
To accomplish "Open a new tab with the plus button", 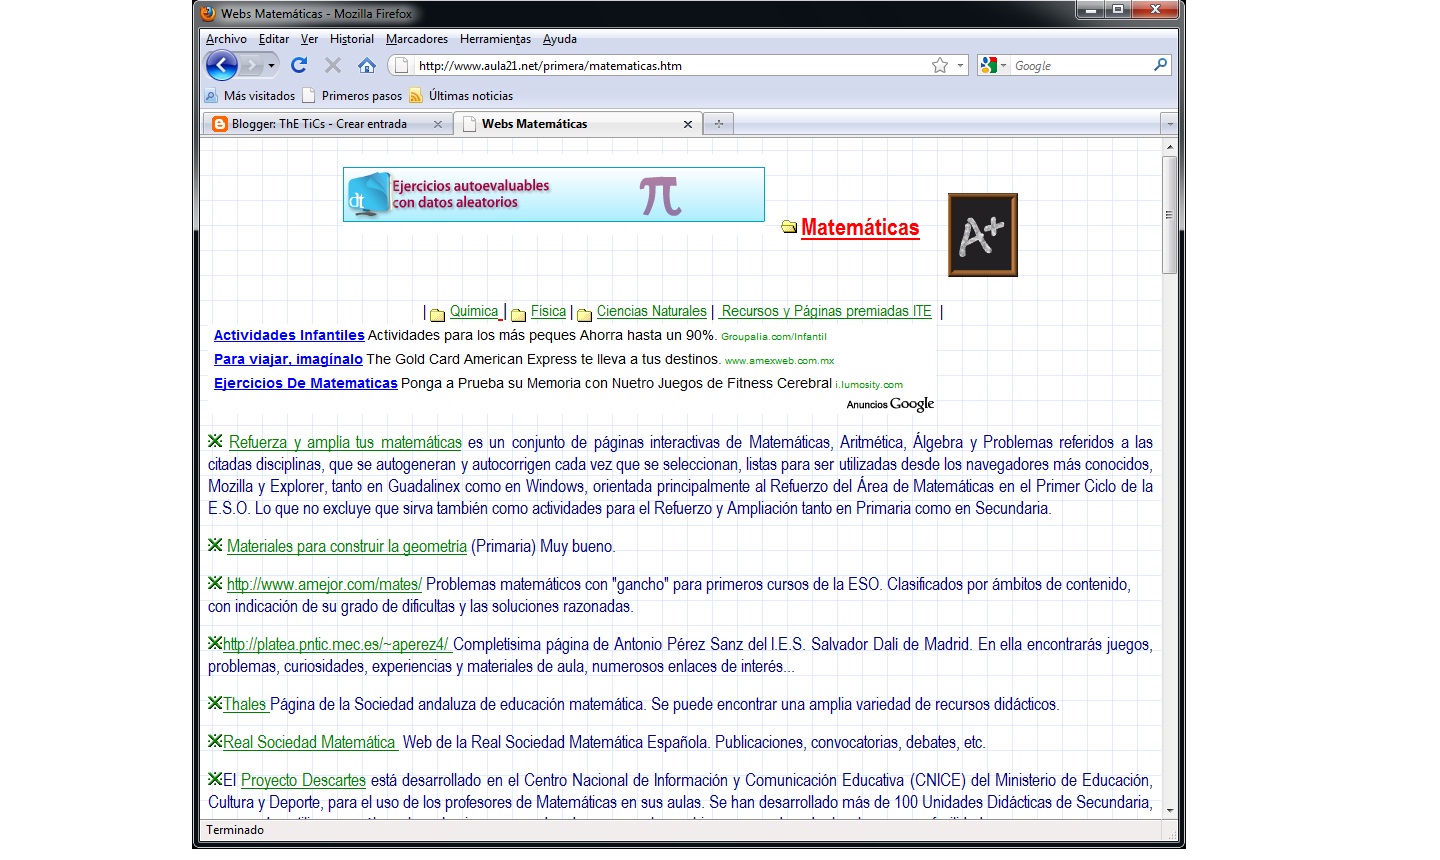I will 718,124.
